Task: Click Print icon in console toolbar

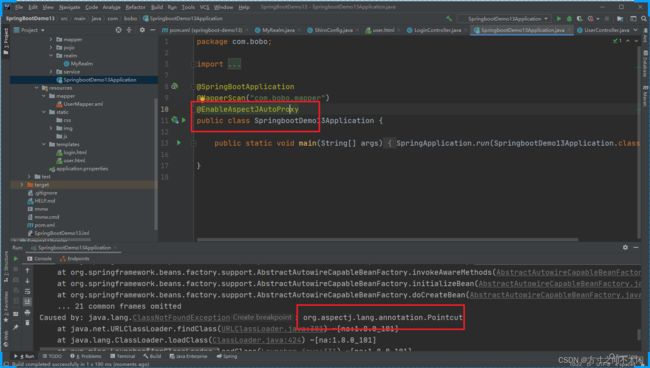Action: click(27, 312)
